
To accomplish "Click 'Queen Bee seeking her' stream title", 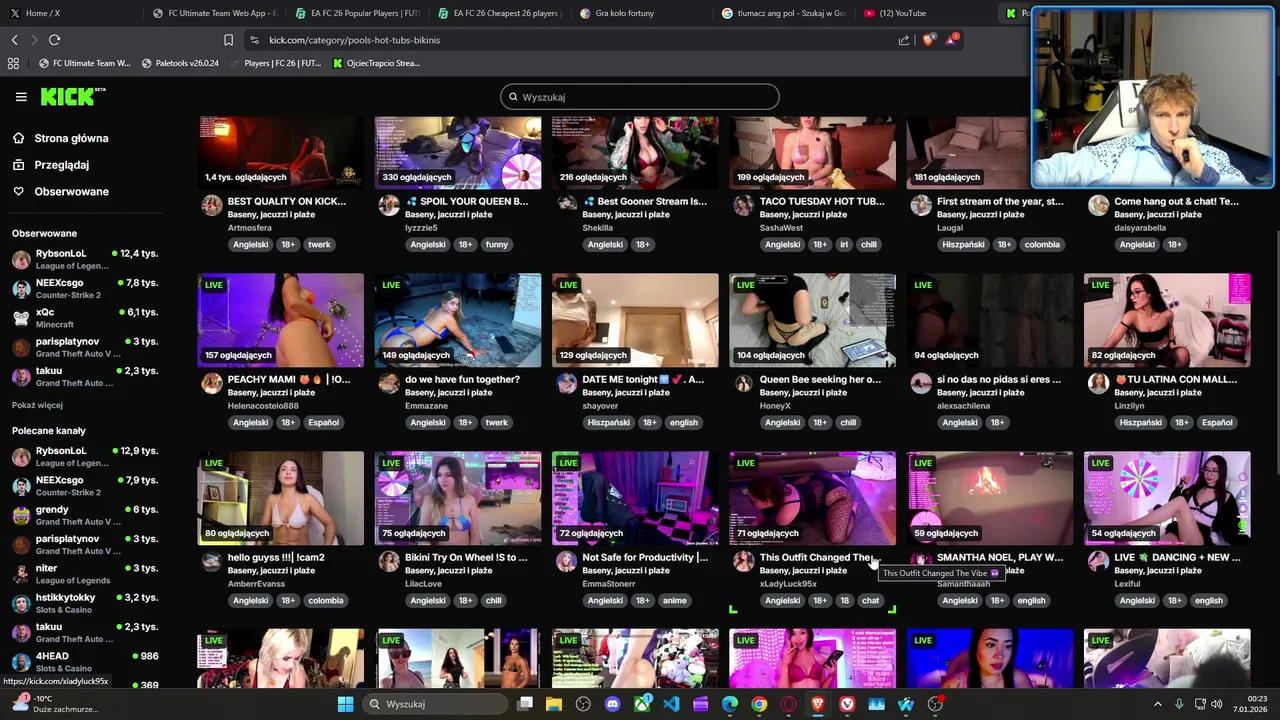I will tap(820, 379).
